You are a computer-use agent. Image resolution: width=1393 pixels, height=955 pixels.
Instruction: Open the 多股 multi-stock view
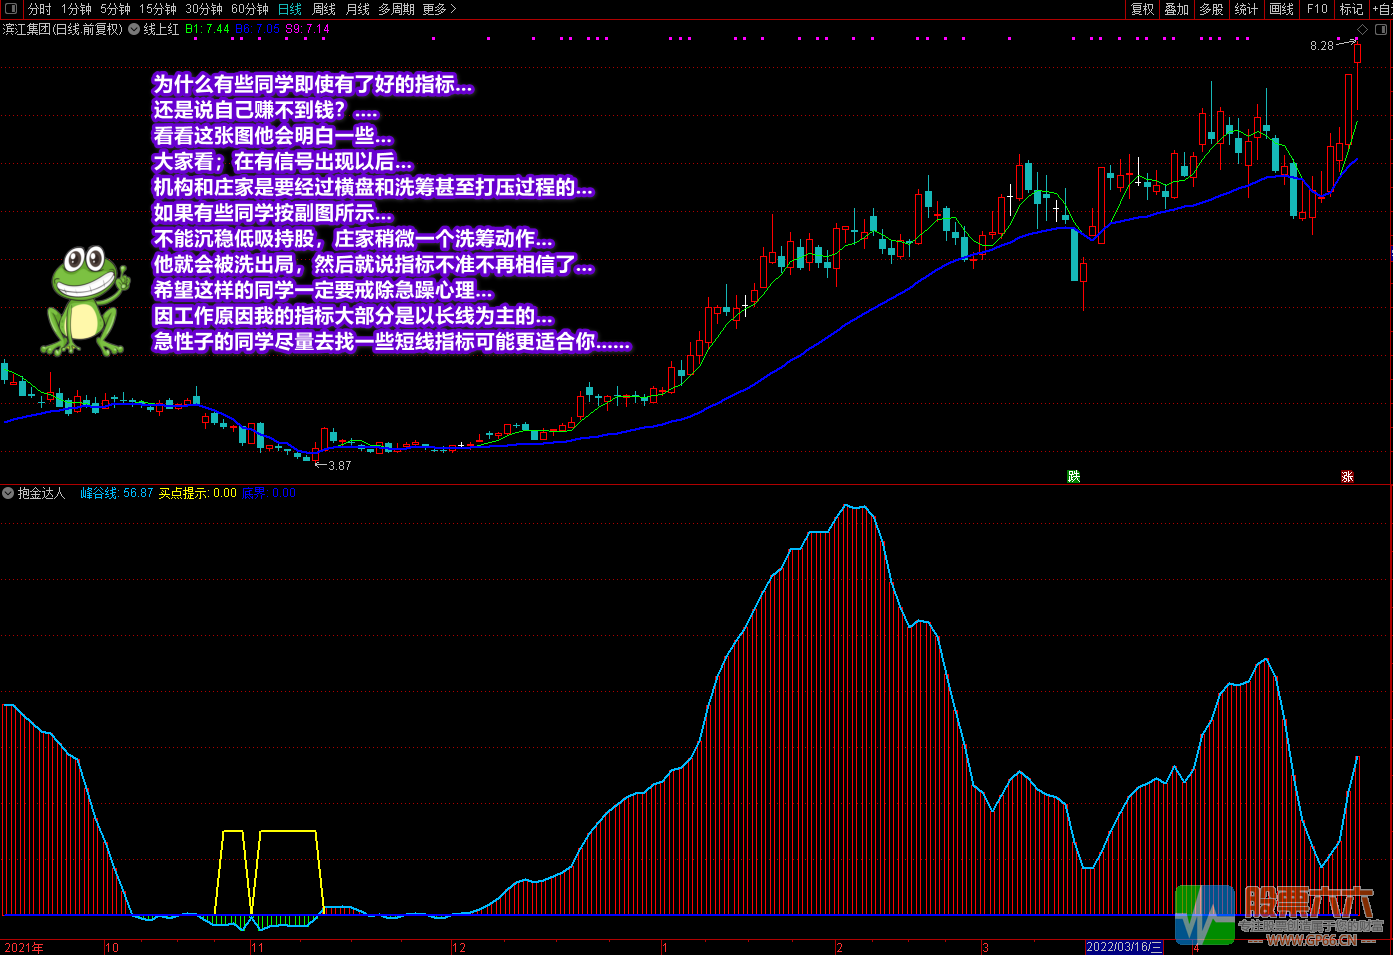1212,9
